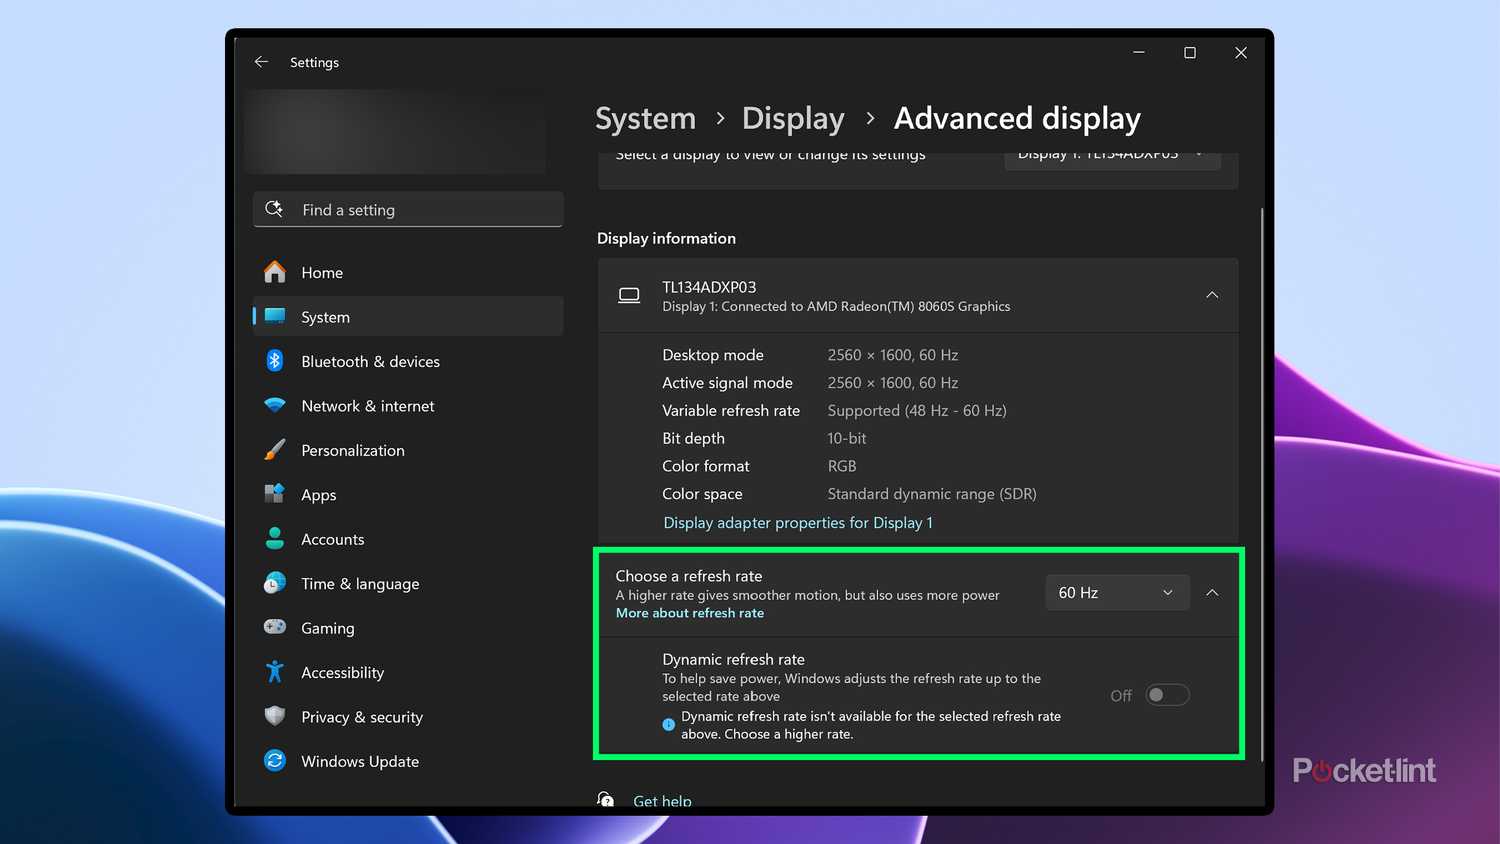Open Bluetooth & devices settings
Screen dimensions: 1500x844
[274, 361]
